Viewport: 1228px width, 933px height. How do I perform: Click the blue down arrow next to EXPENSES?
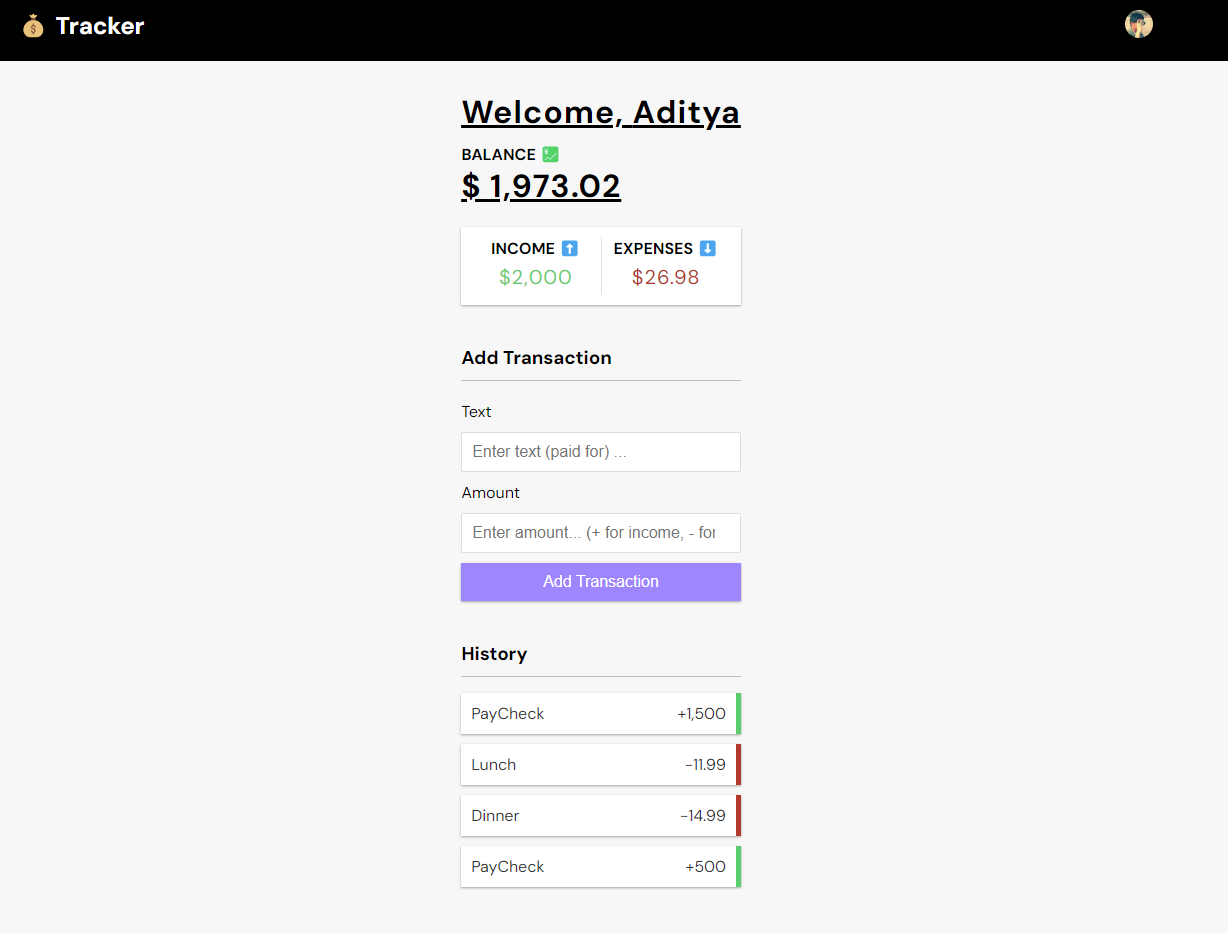click(x=708, y=248)
